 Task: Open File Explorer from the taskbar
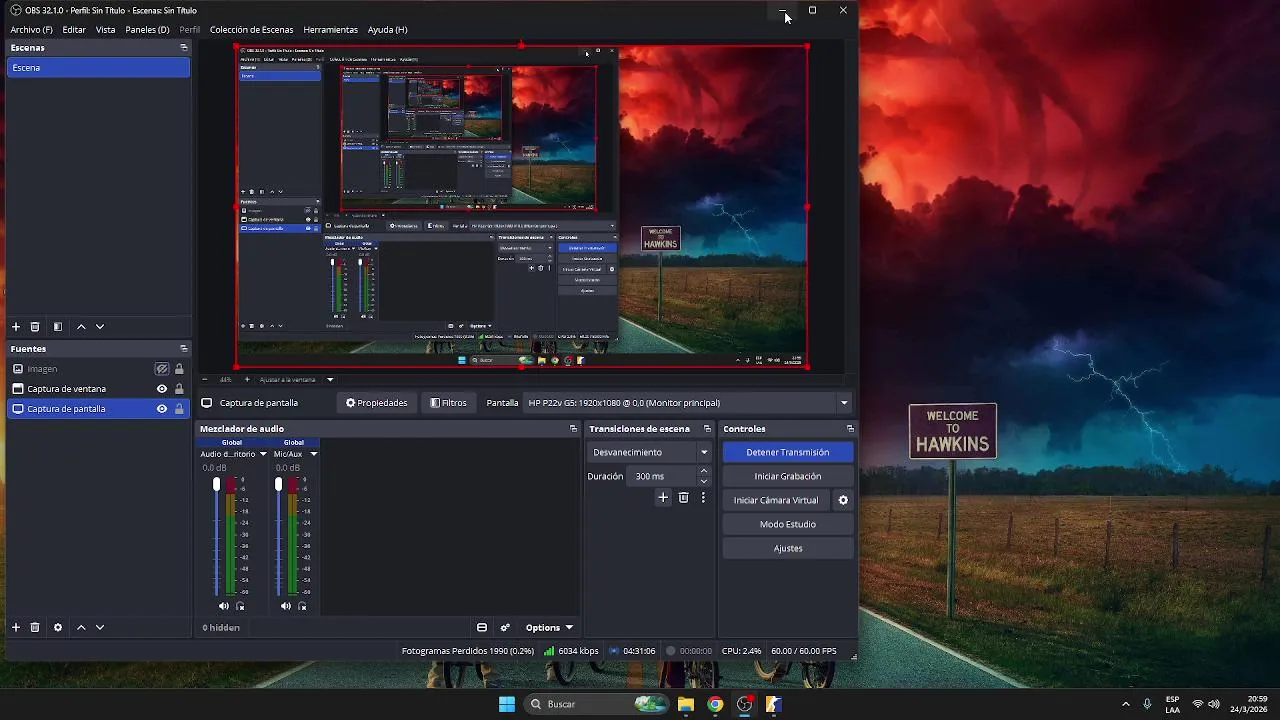click(686, 704)
